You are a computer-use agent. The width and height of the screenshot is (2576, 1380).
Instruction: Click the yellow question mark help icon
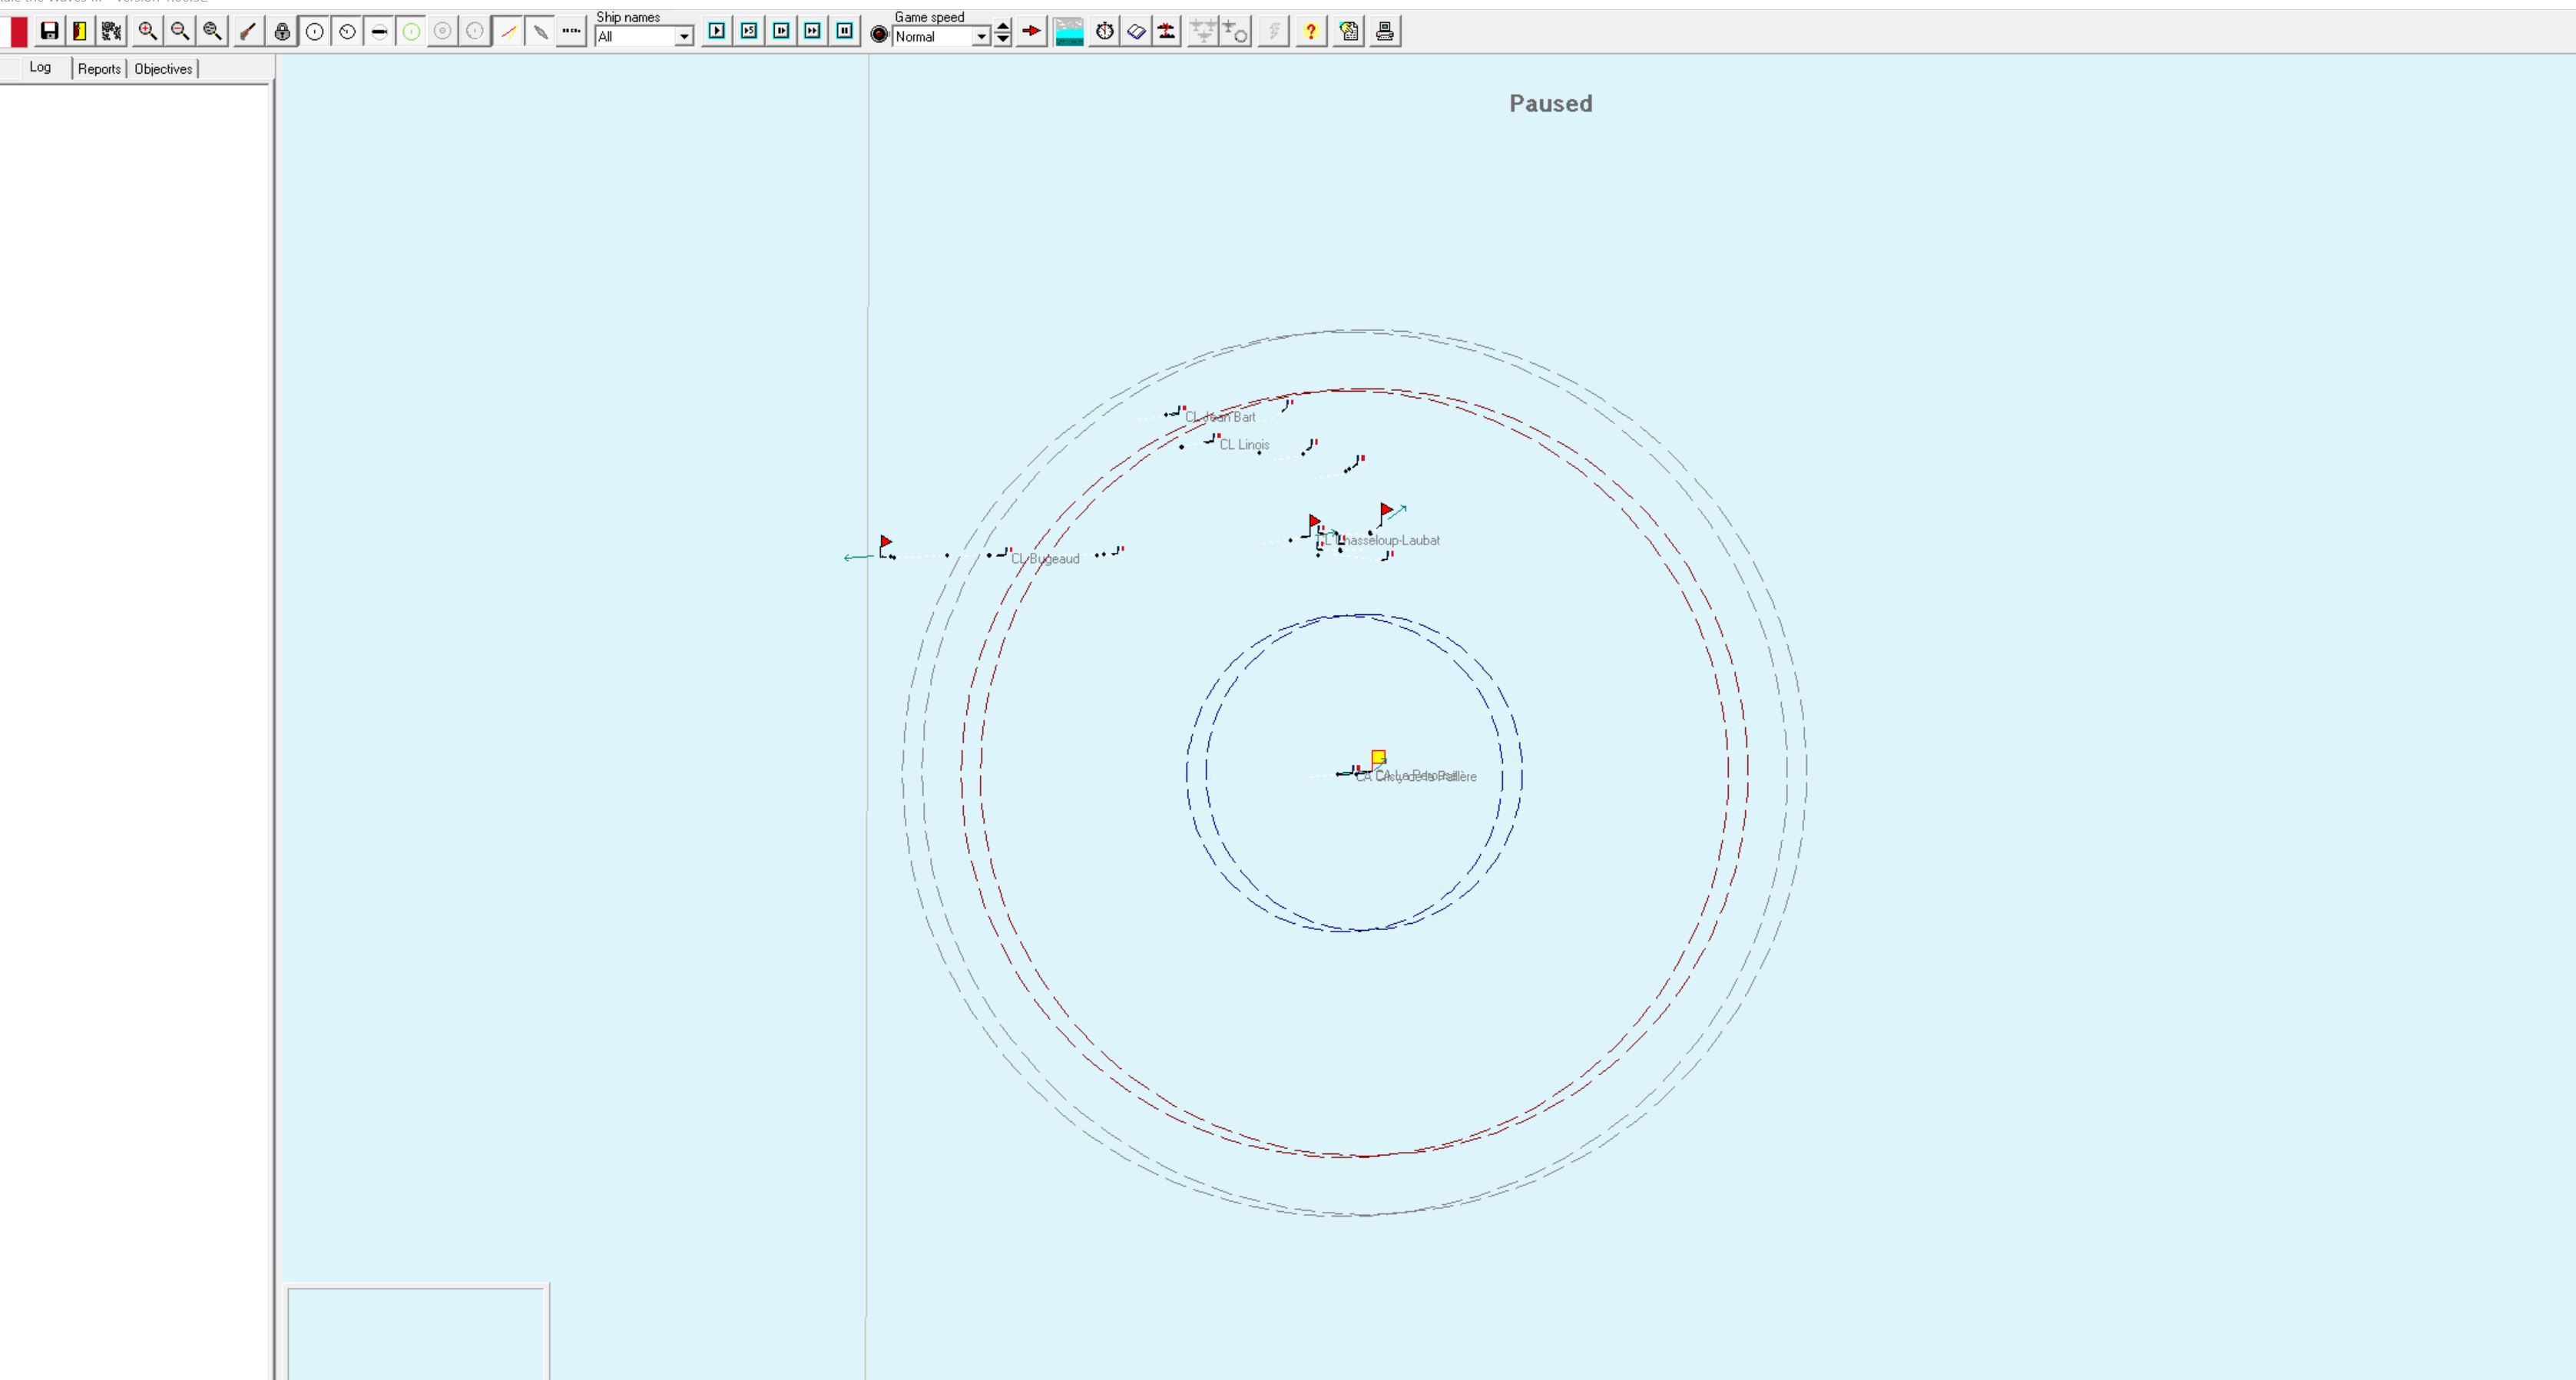point(1310,32)
